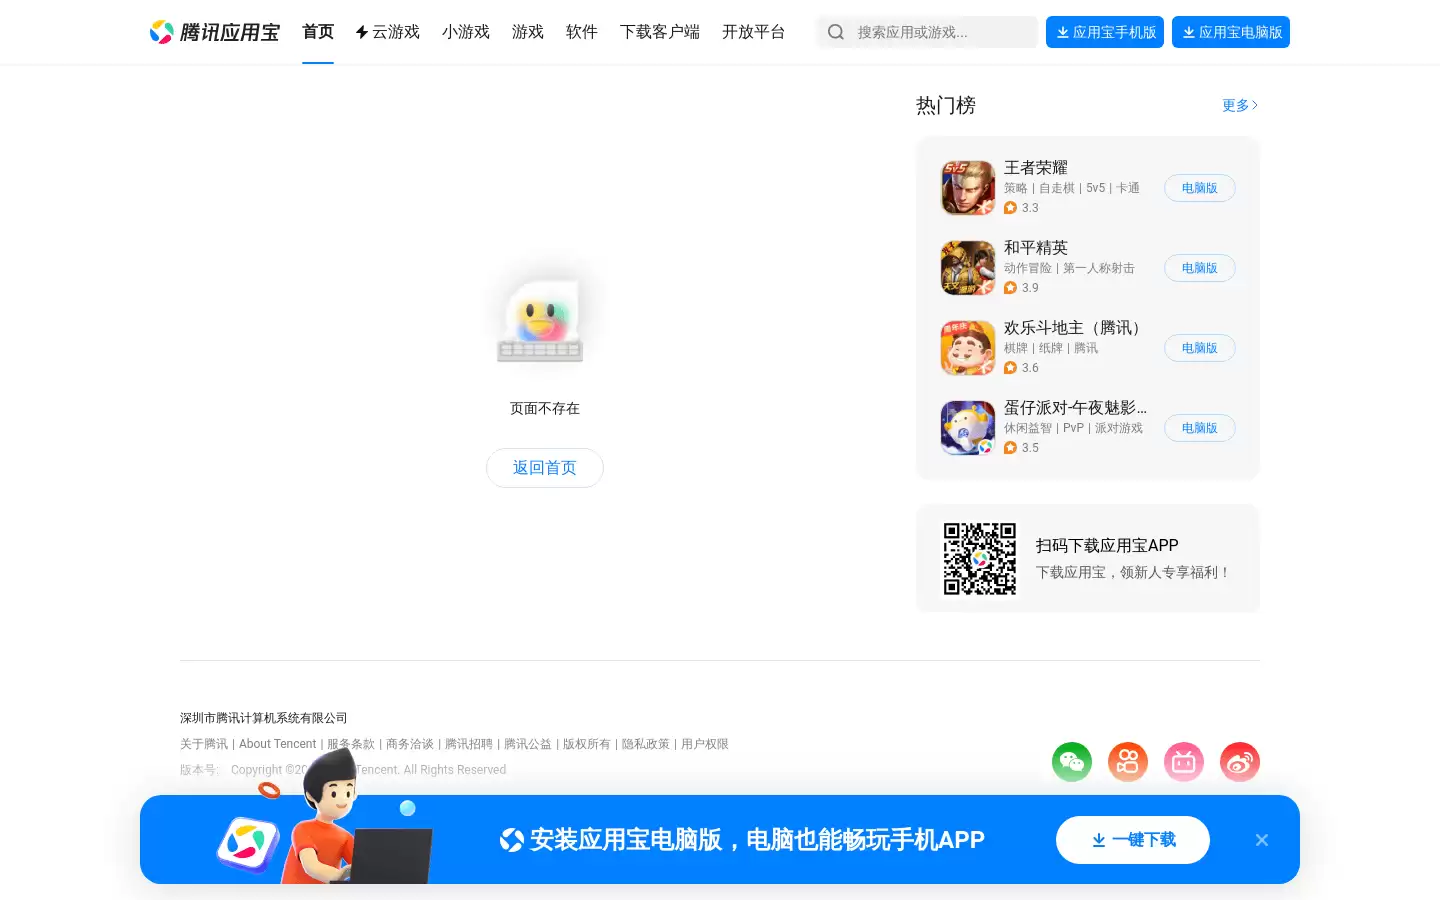Open 欢乐斗地主（腾讯）title link
The image size is (1440, 900).
pos(1075,327)
